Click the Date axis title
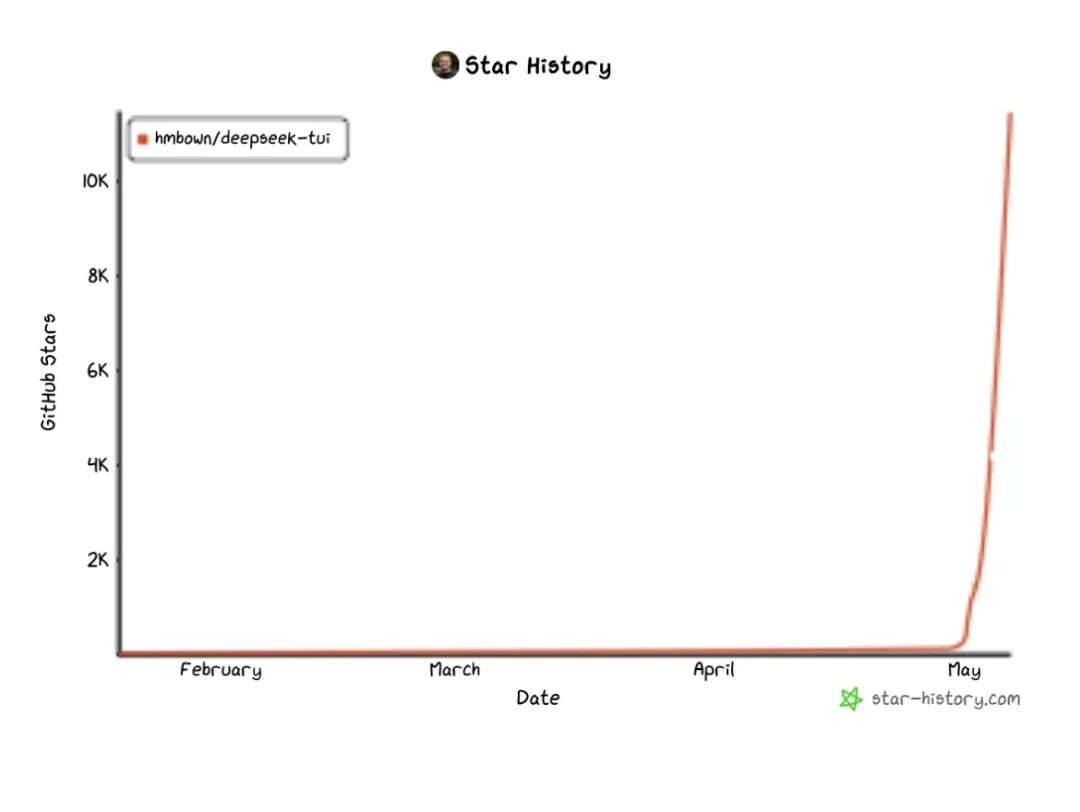1080x812 pixels. click(x=538, y=698)
